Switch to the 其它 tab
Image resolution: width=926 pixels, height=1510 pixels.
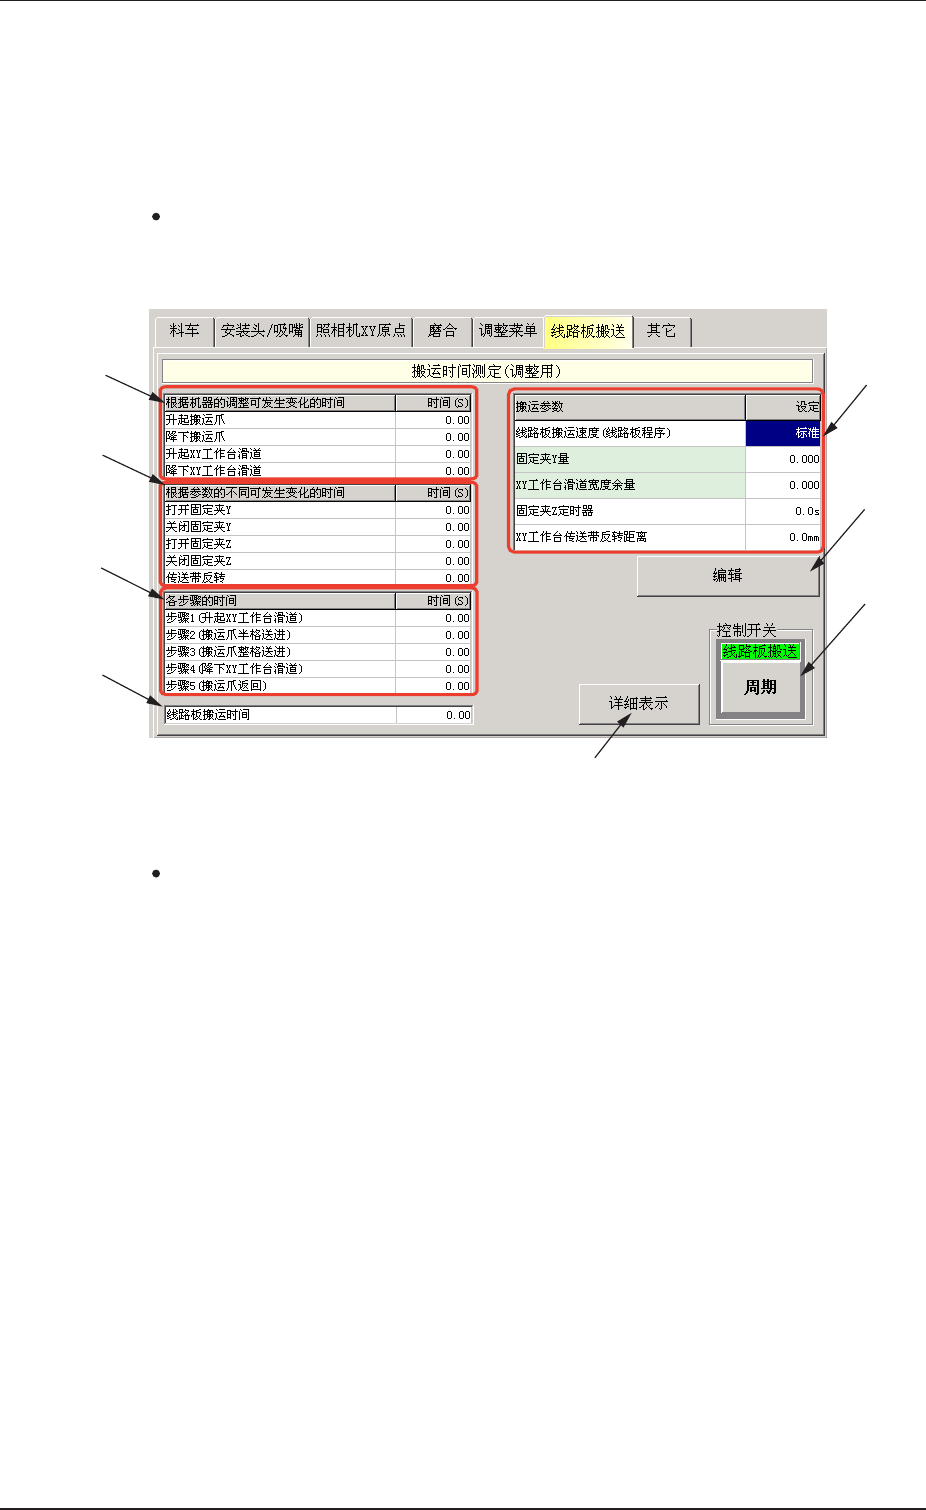click(x=661, y=331)
